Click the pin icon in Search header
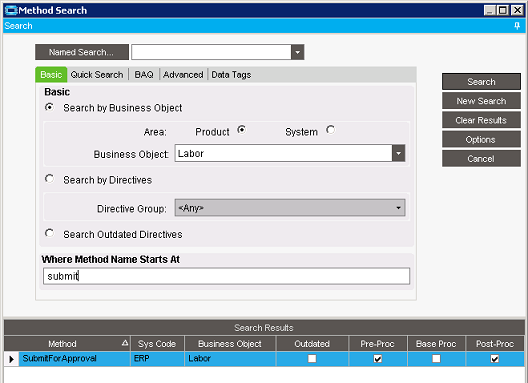Screen dimensions: 528x383 [517, 26]
